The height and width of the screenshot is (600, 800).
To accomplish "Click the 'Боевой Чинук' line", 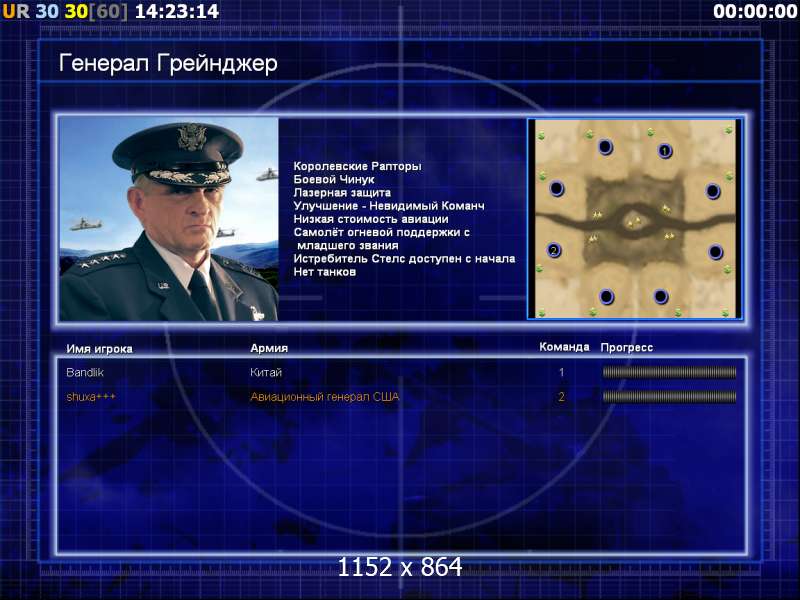I will 334,180.
